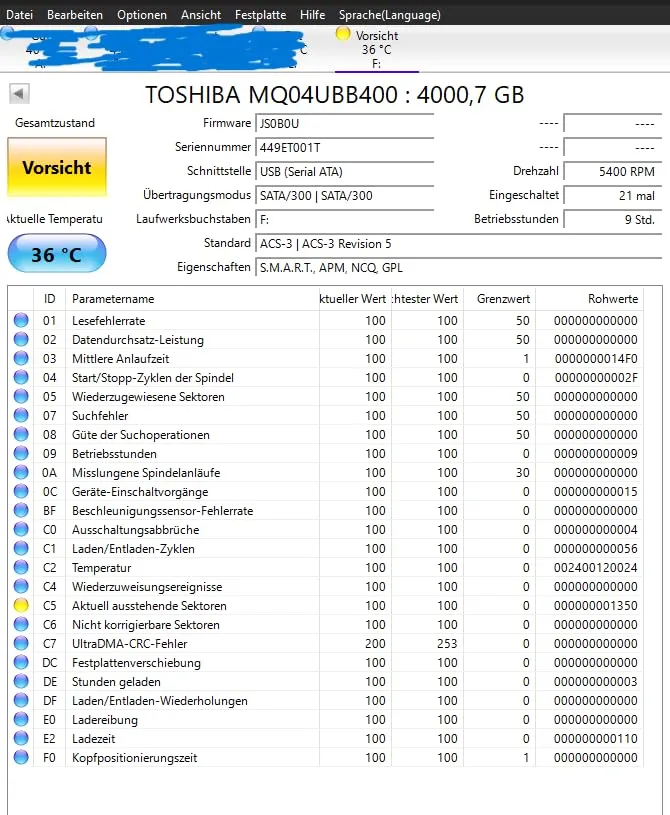
Task: Click the blue status icon for Mittlere Anlaufzeit
Action: 21,359
